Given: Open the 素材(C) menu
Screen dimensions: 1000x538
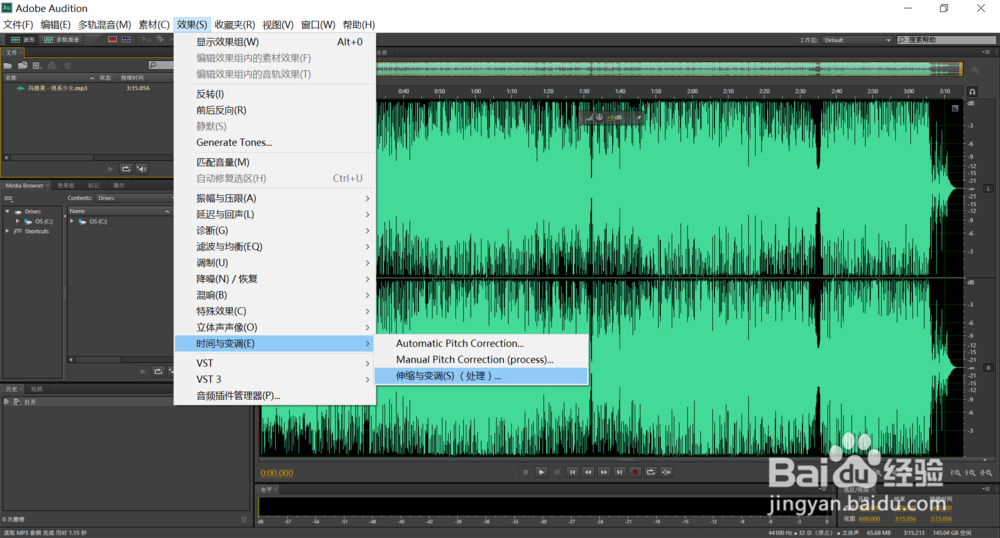Looking at the screenshot, I should [x=154, y=25].
